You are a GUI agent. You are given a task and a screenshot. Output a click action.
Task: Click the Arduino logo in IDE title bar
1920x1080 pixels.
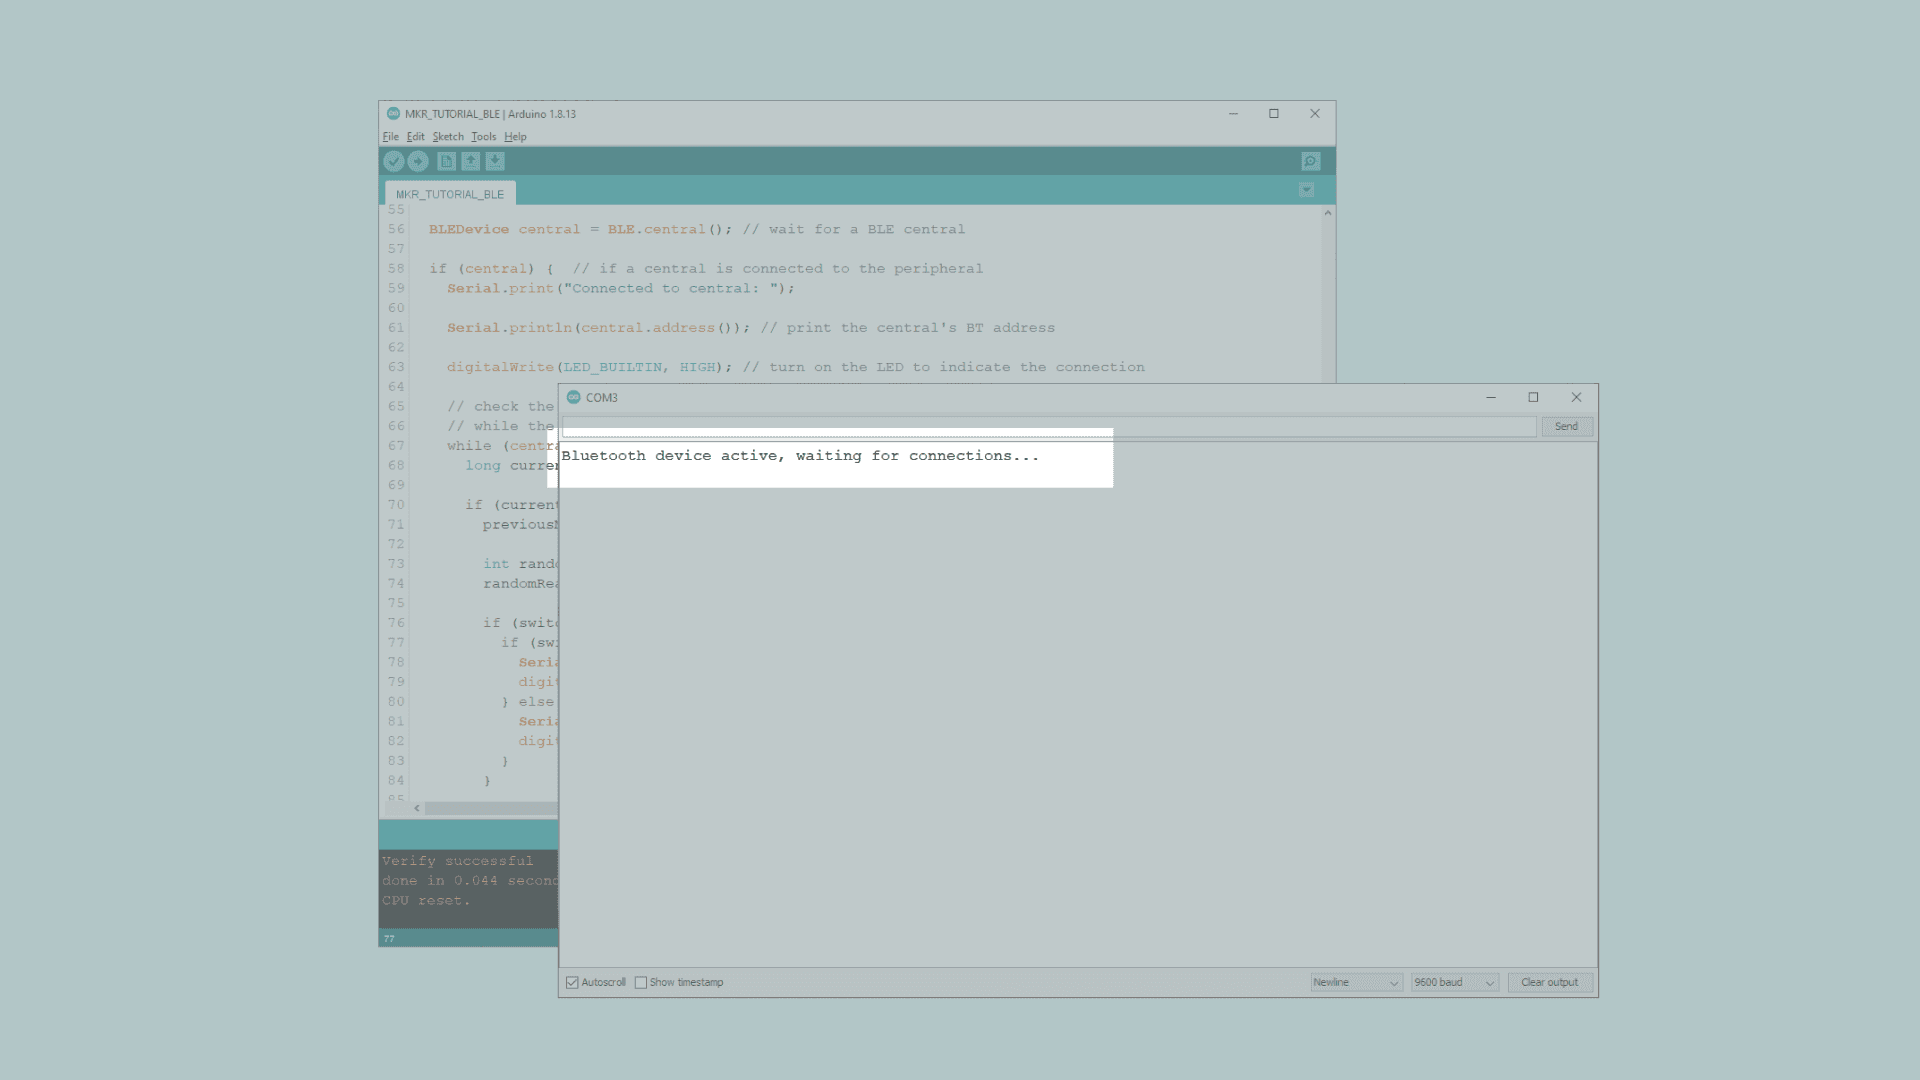[393, 113]
